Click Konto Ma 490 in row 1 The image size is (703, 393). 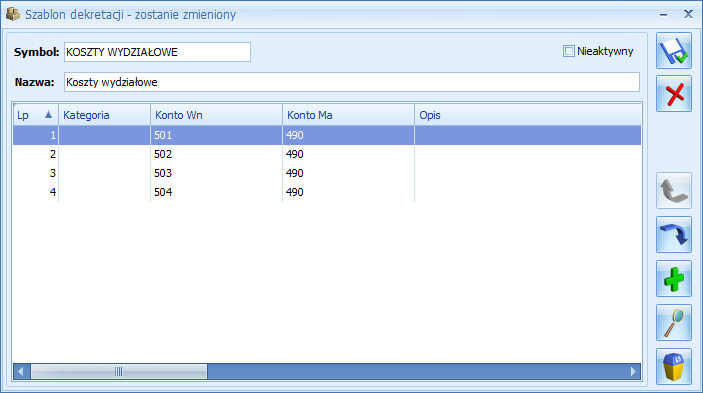pos(348,135)
